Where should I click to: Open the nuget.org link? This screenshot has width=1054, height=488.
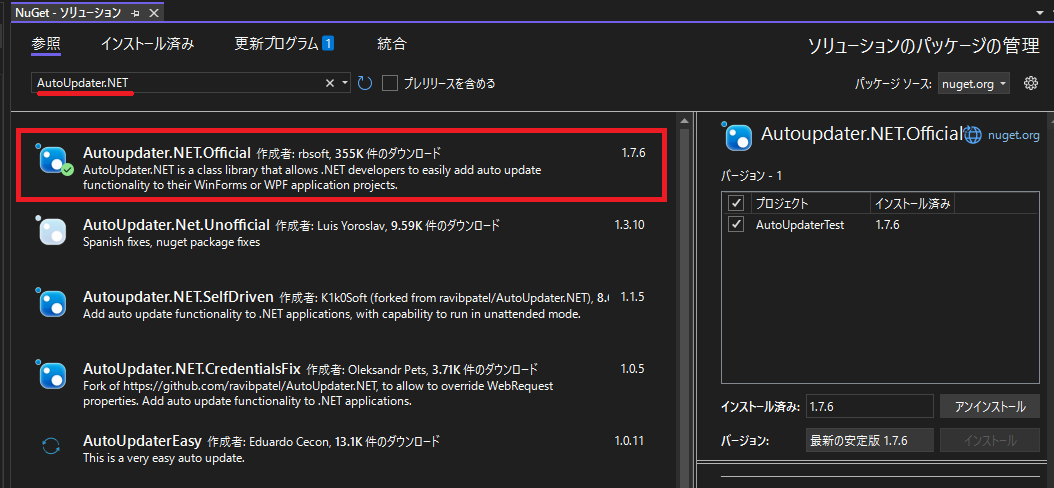pyautogui.click(x=1013, y=136)
